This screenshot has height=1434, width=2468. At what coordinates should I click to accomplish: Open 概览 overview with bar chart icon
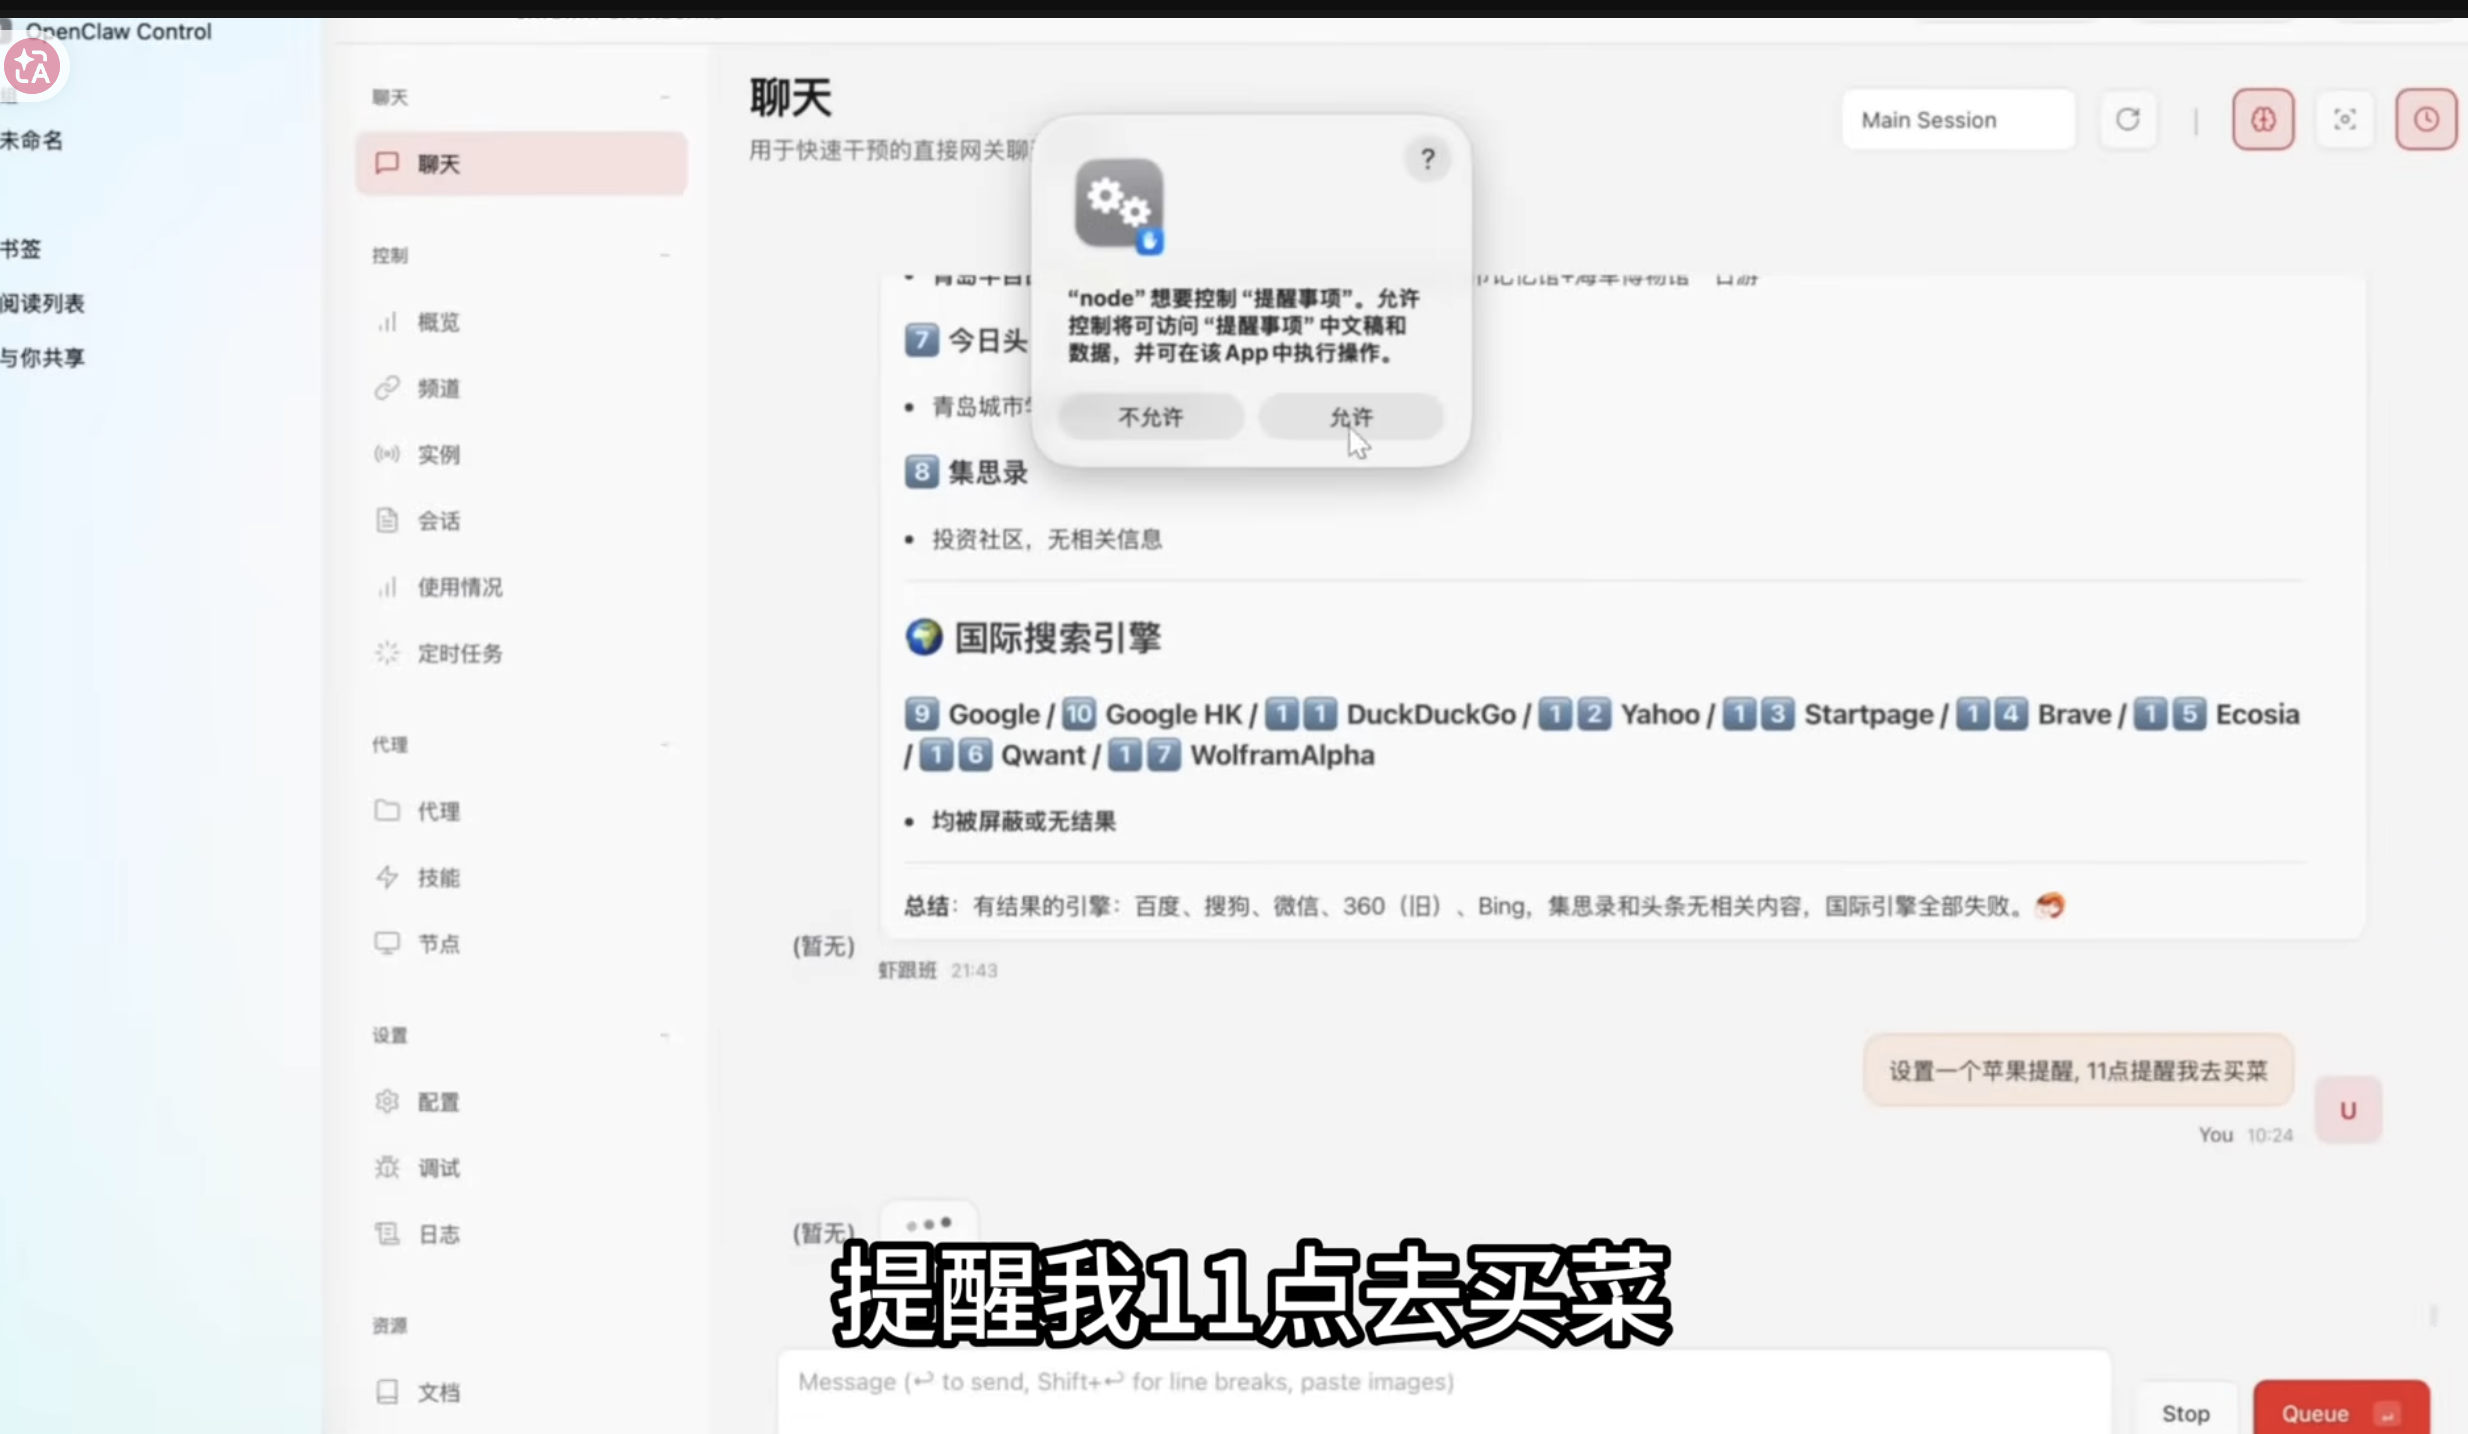coord(438,322)
